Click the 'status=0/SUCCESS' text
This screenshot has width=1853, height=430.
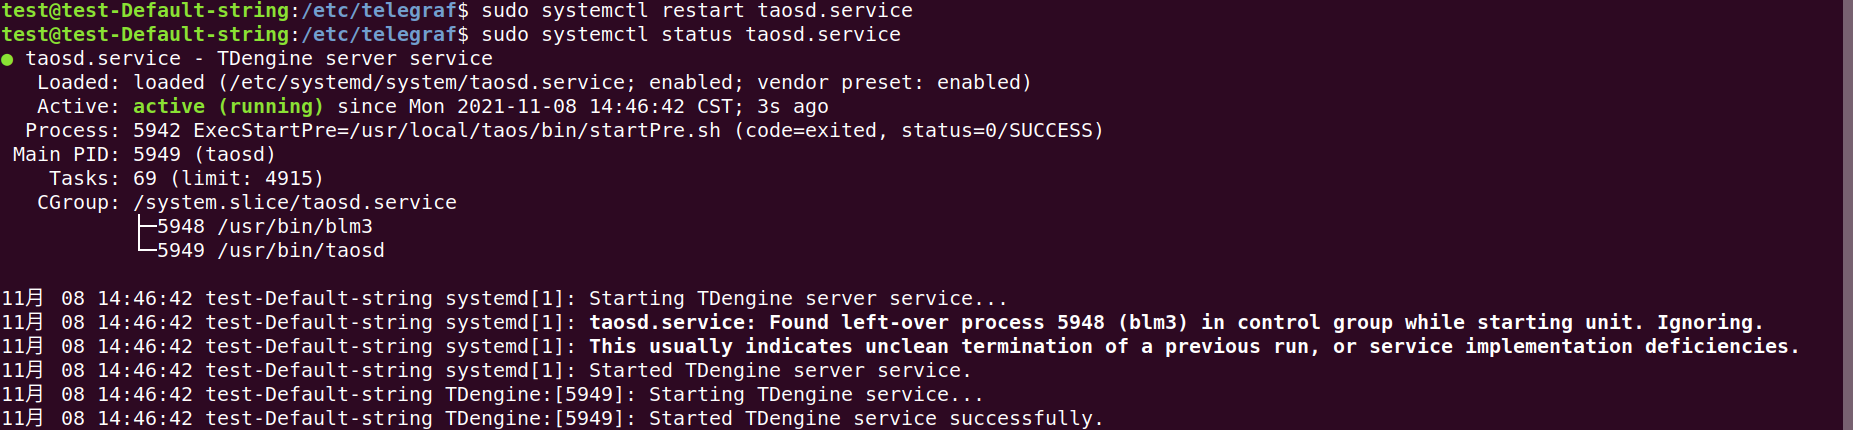997,131
